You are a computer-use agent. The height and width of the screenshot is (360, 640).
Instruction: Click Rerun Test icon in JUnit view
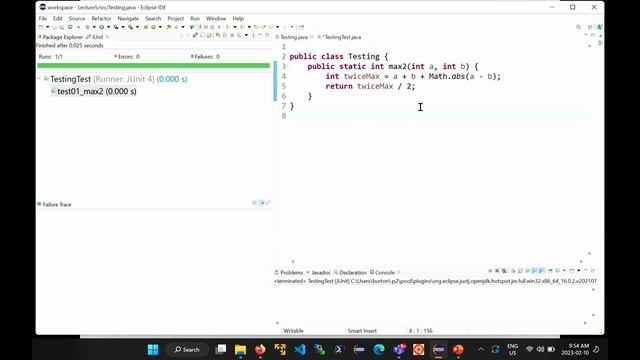(x=218, y=35)
